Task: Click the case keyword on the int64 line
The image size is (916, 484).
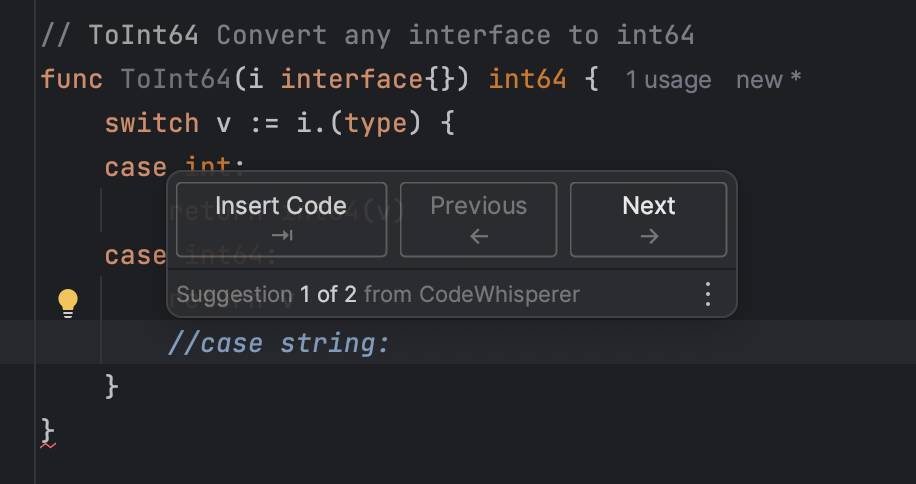Action: [x=136, y=255]
